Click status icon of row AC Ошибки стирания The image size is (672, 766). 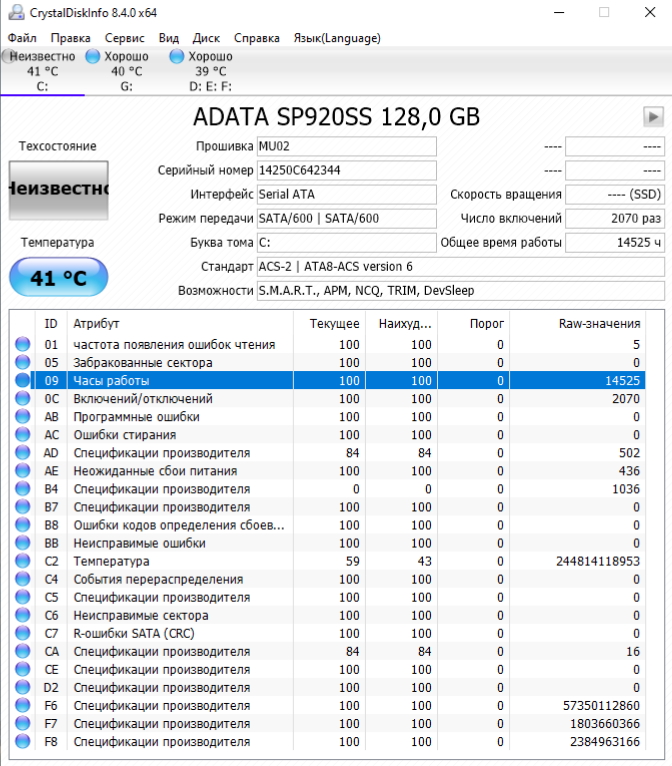pyautogui.click(x=22, y=435)
